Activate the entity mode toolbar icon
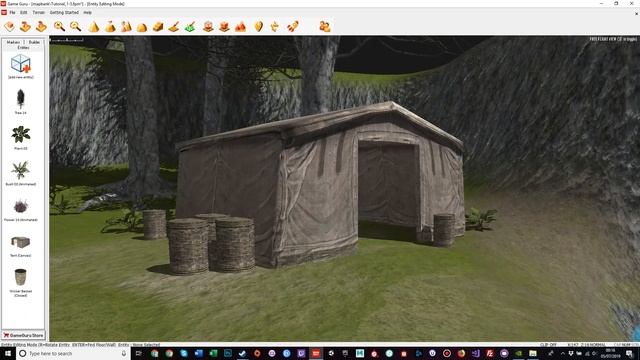 [208, 27]
